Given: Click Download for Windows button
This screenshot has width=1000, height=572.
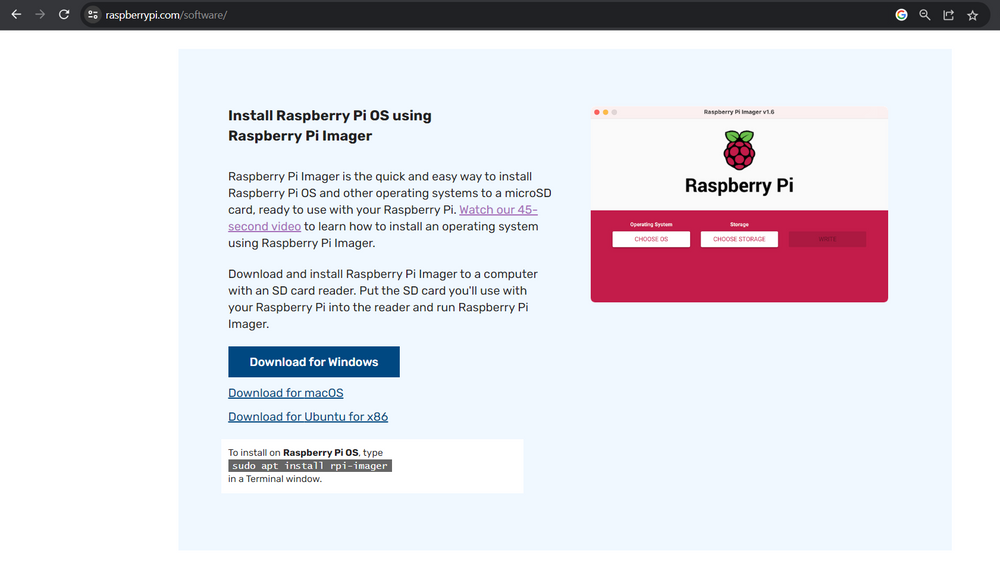Looking at the screenshot, I should coord(314,362).
